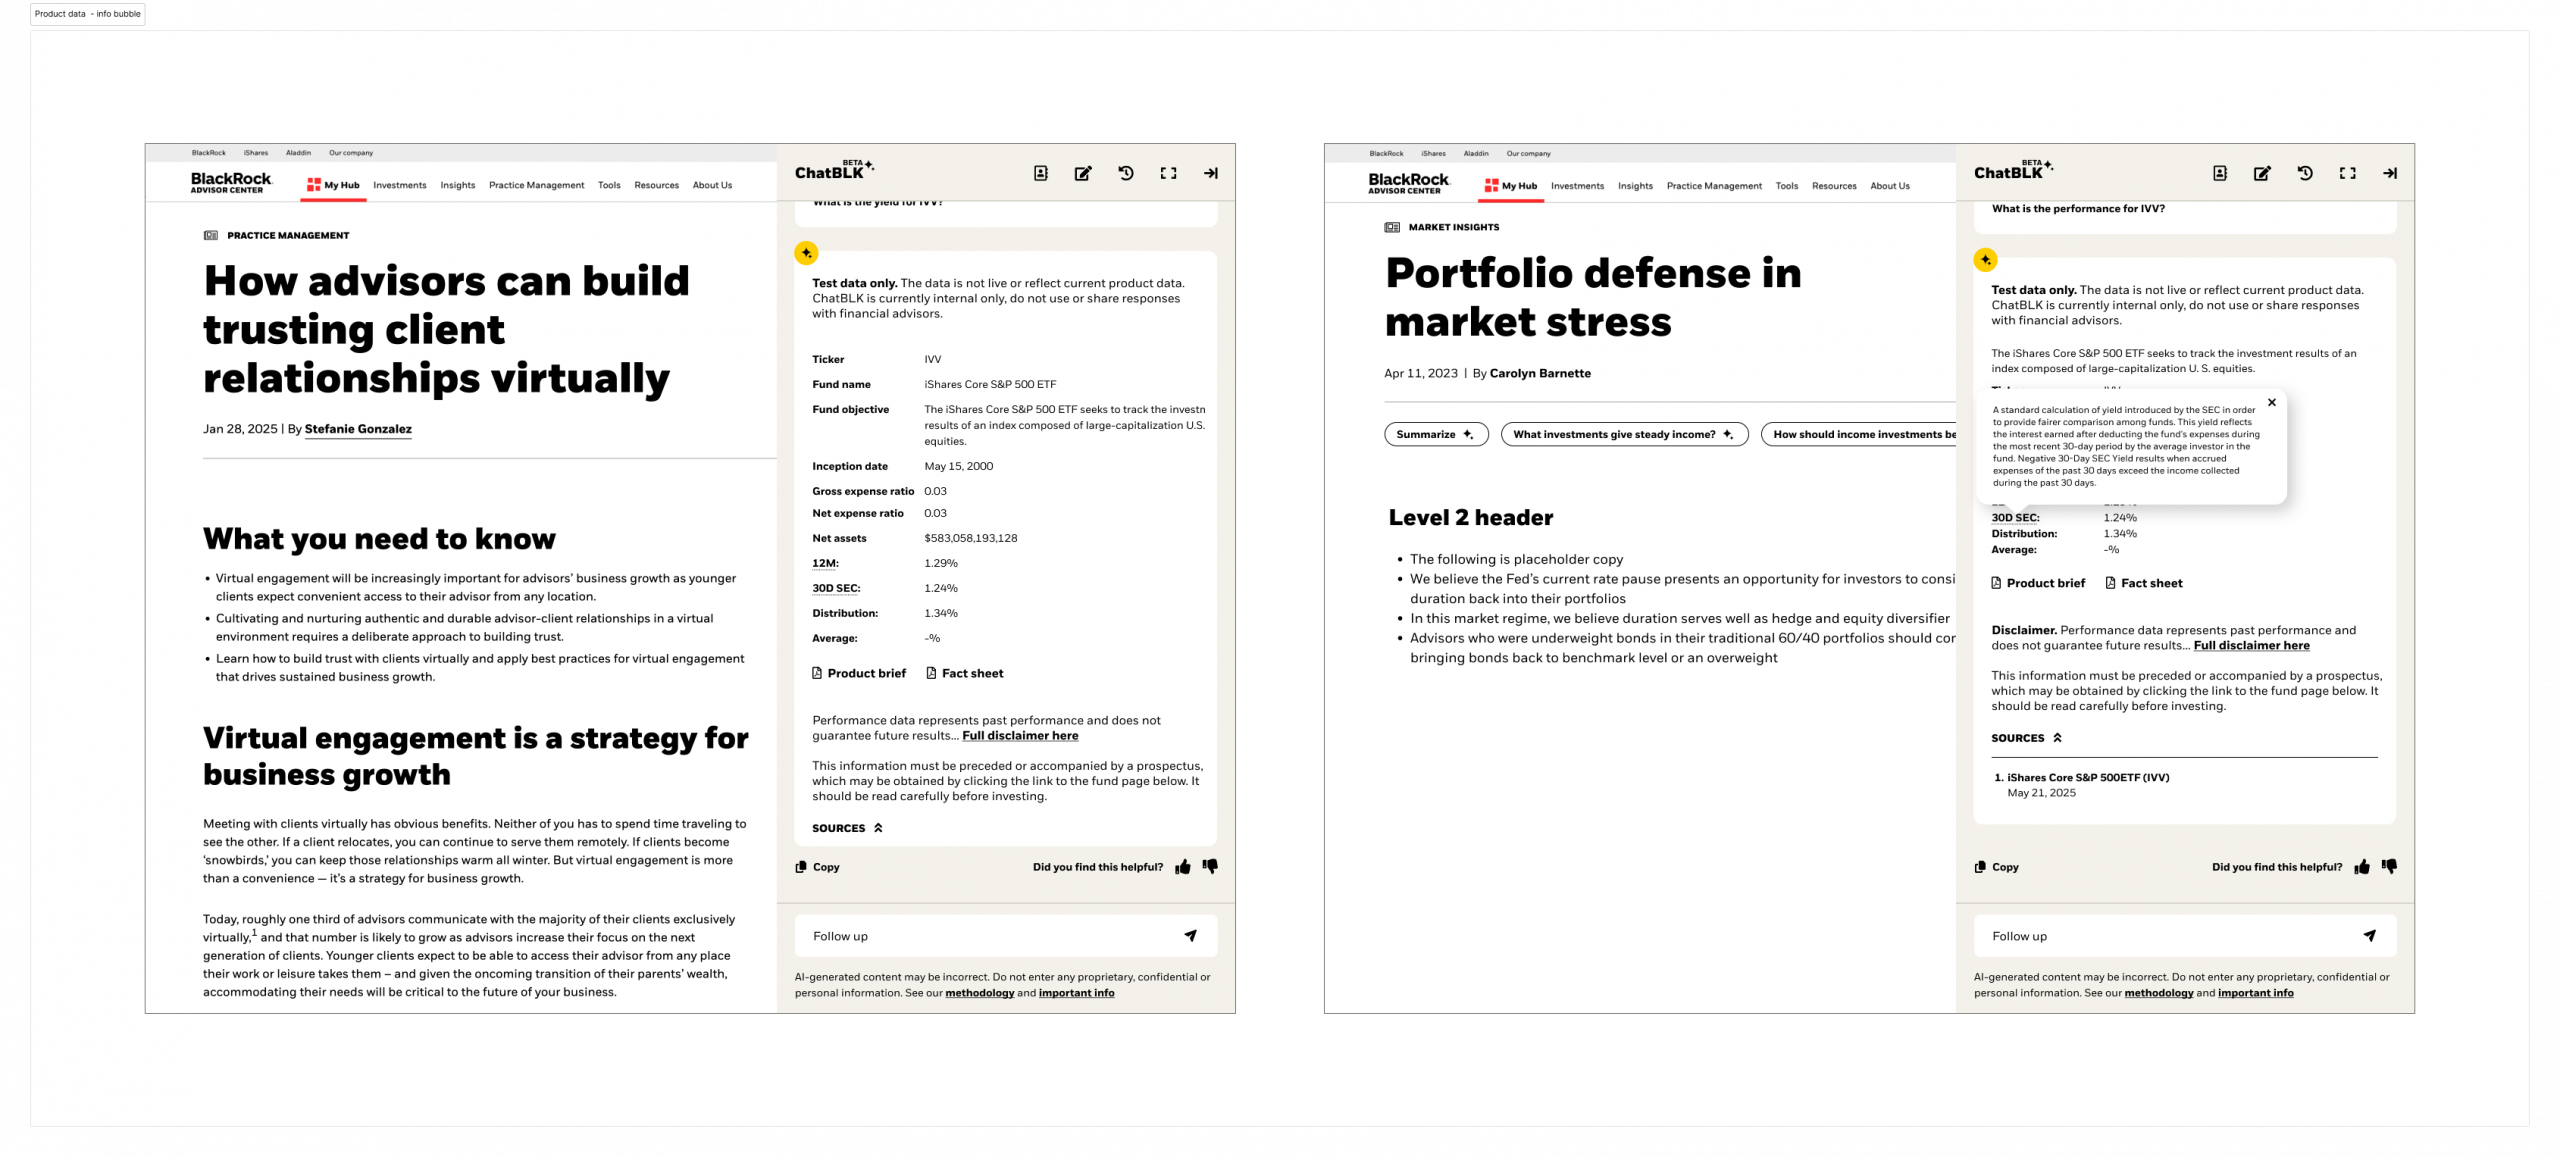The height and width of the screenshot is (1157, 2560).
Task: Open Product brief in right chat panel
Action: pos(2038,583)
